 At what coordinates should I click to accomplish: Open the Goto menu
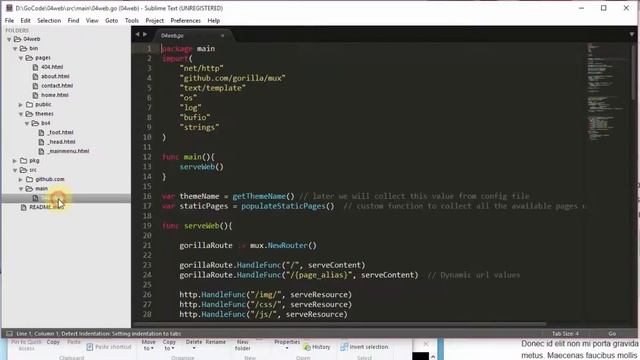[x=111, y=20]
